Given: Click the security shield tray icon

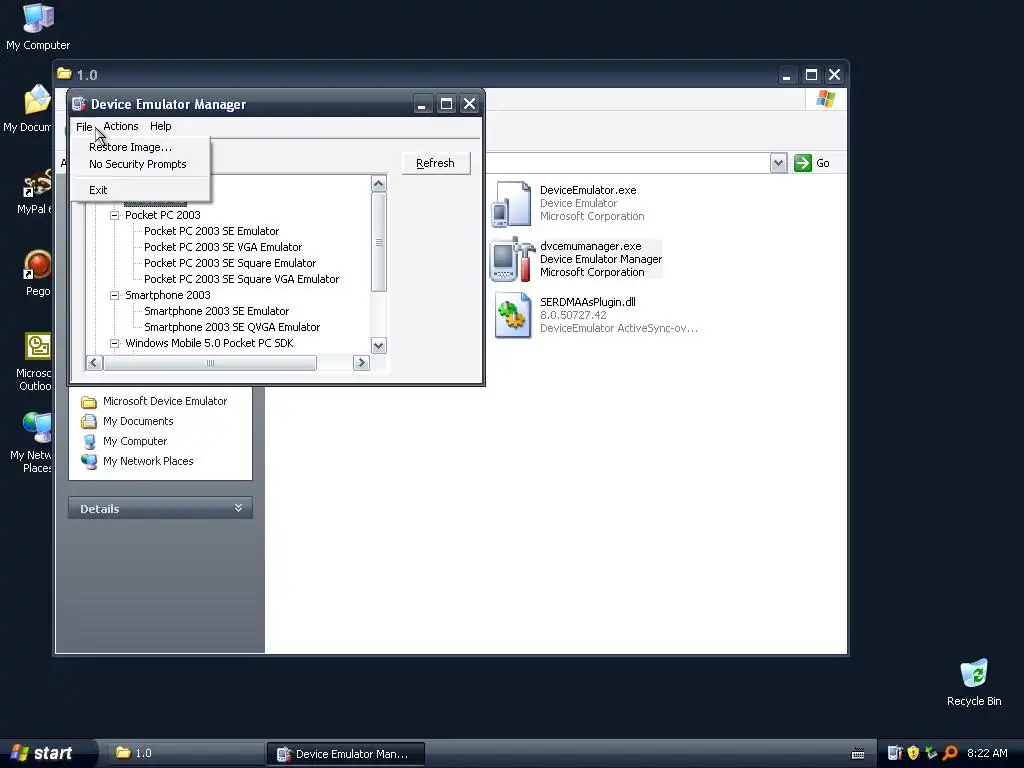Looking at the screenshot, I should click(913, 753).
